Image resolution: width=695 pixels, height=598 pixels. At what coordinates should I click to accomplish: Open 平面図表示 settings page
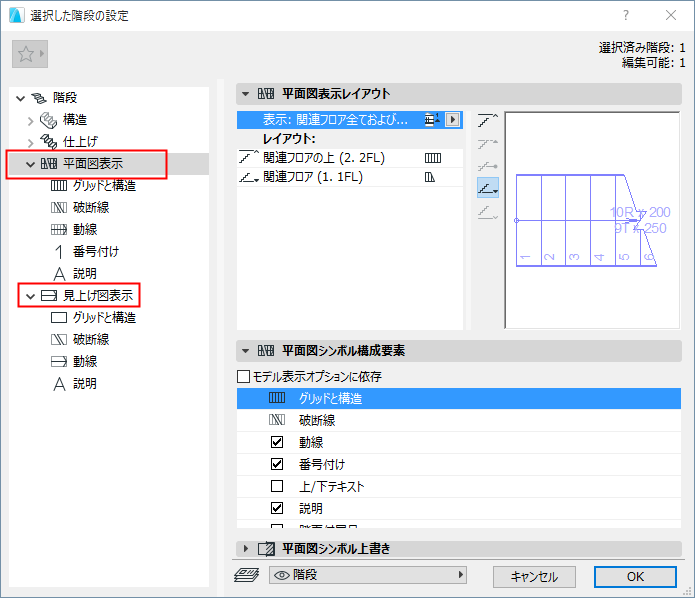(93, 164)
